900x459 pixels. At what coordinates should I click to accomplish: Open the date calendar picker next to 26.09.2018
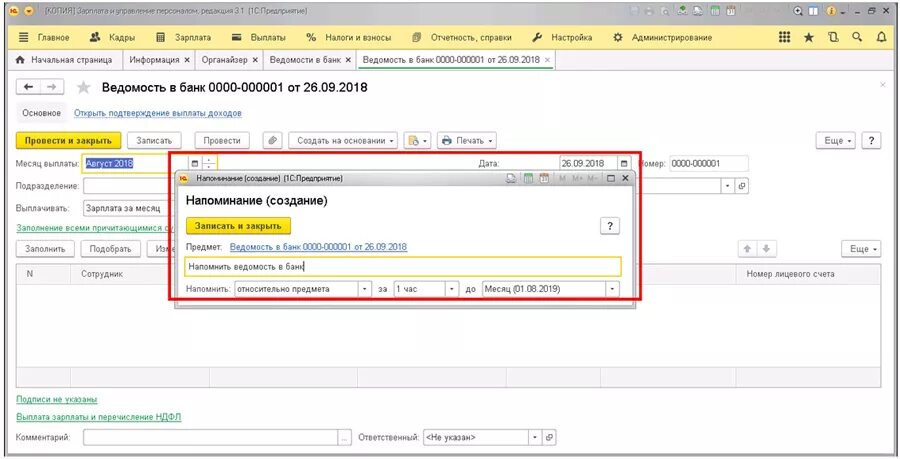coord(624,164)
